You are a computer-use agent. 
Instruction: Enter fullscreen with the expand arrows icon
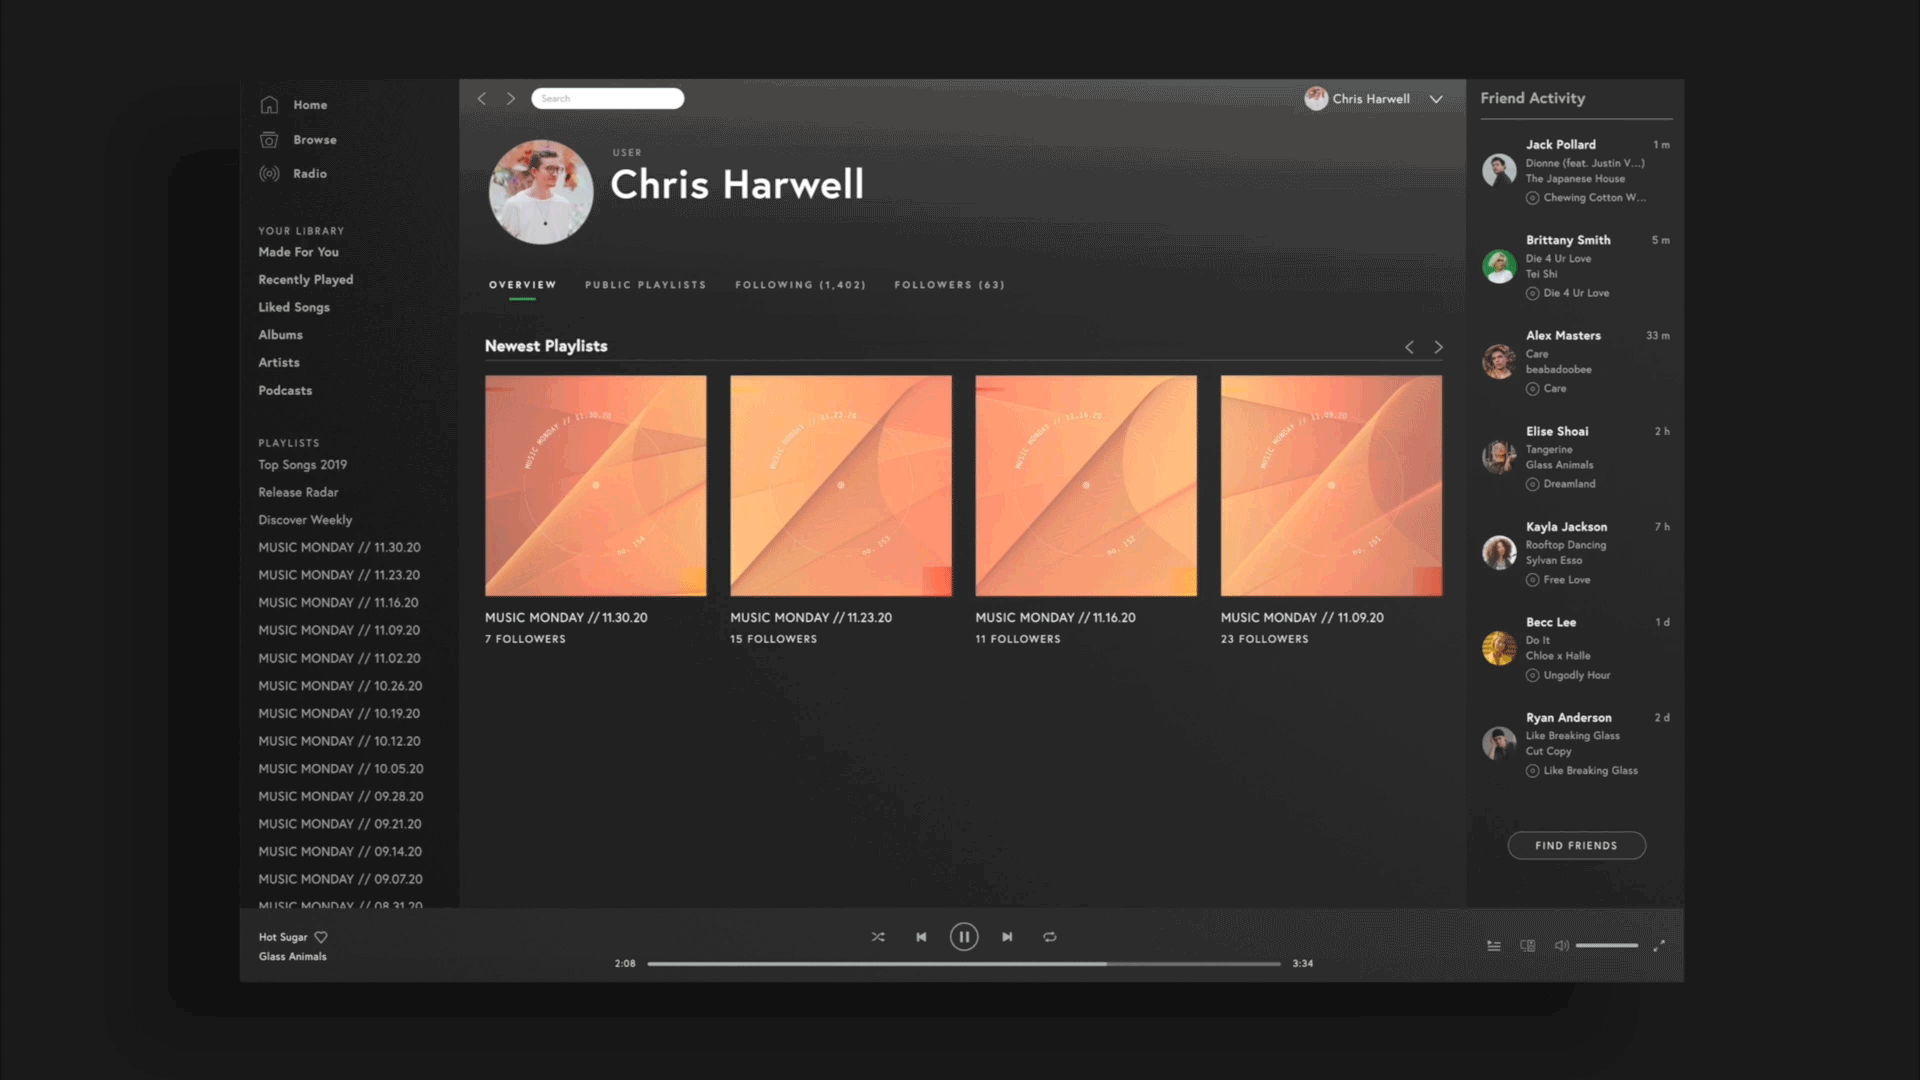[1659, 946]
